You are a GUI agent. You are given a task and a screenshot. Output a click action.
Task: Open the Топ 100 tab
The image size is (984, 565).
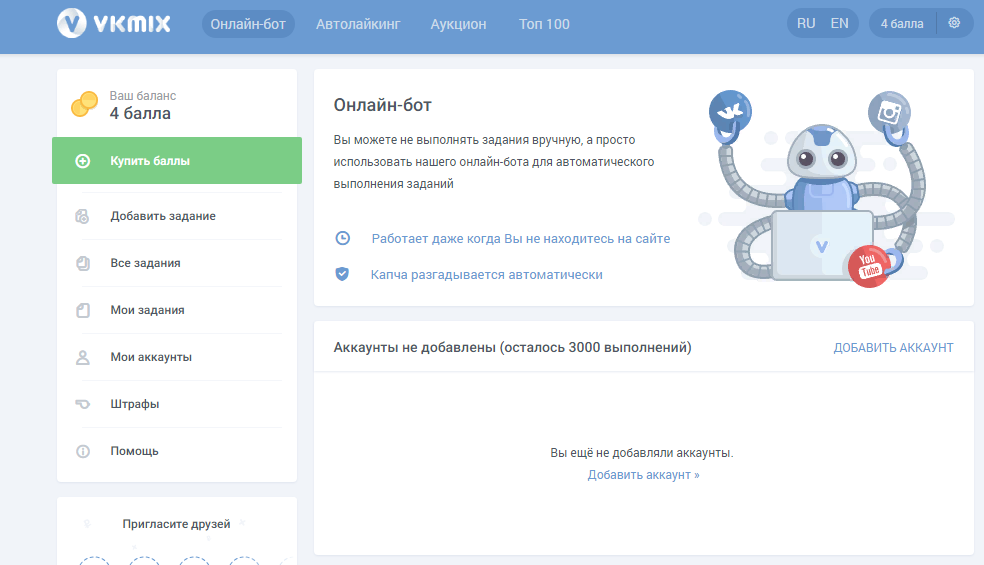click(x=544, y=24)
